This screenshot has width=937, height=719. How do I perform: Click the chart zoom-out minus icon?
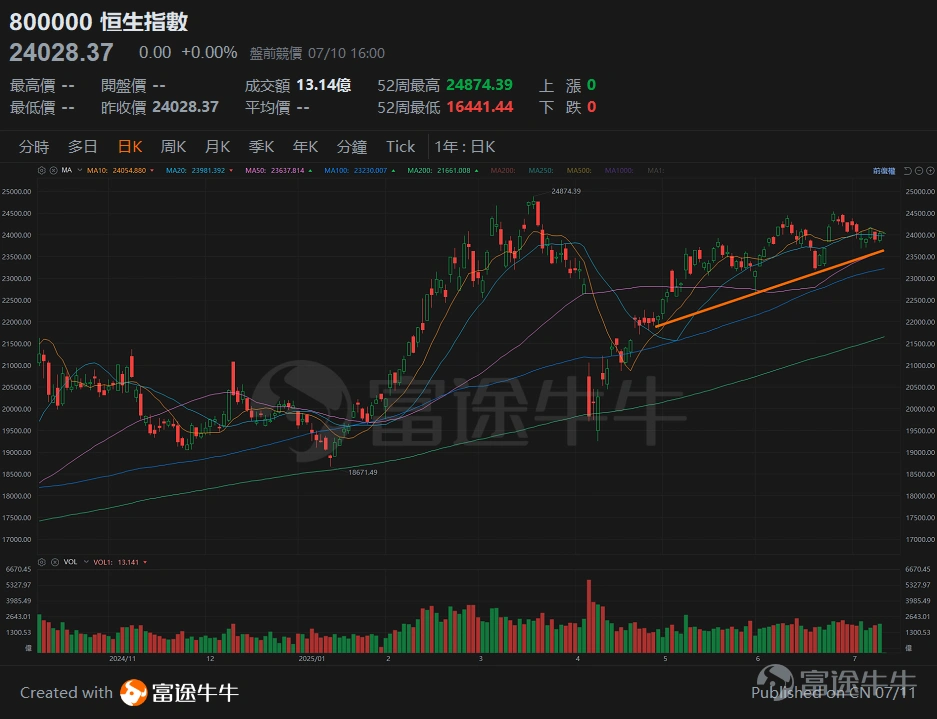(919, 170)
